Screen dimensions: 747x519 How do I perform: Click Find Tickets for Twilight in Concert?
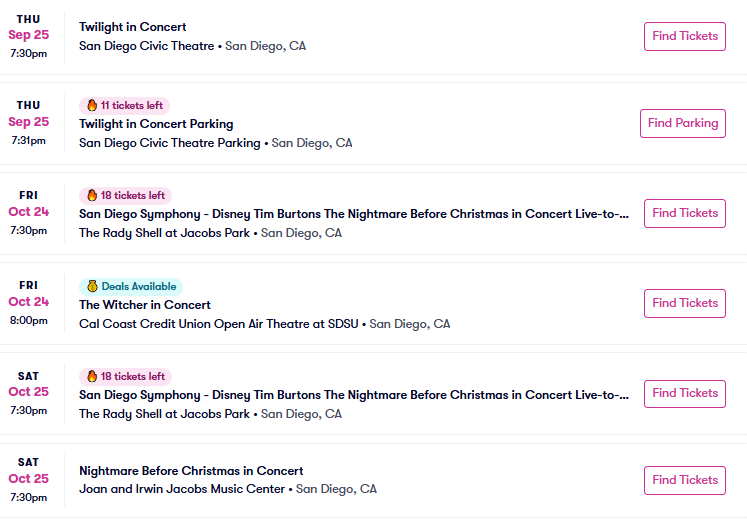pyautogui.click(x=684, y=36)
